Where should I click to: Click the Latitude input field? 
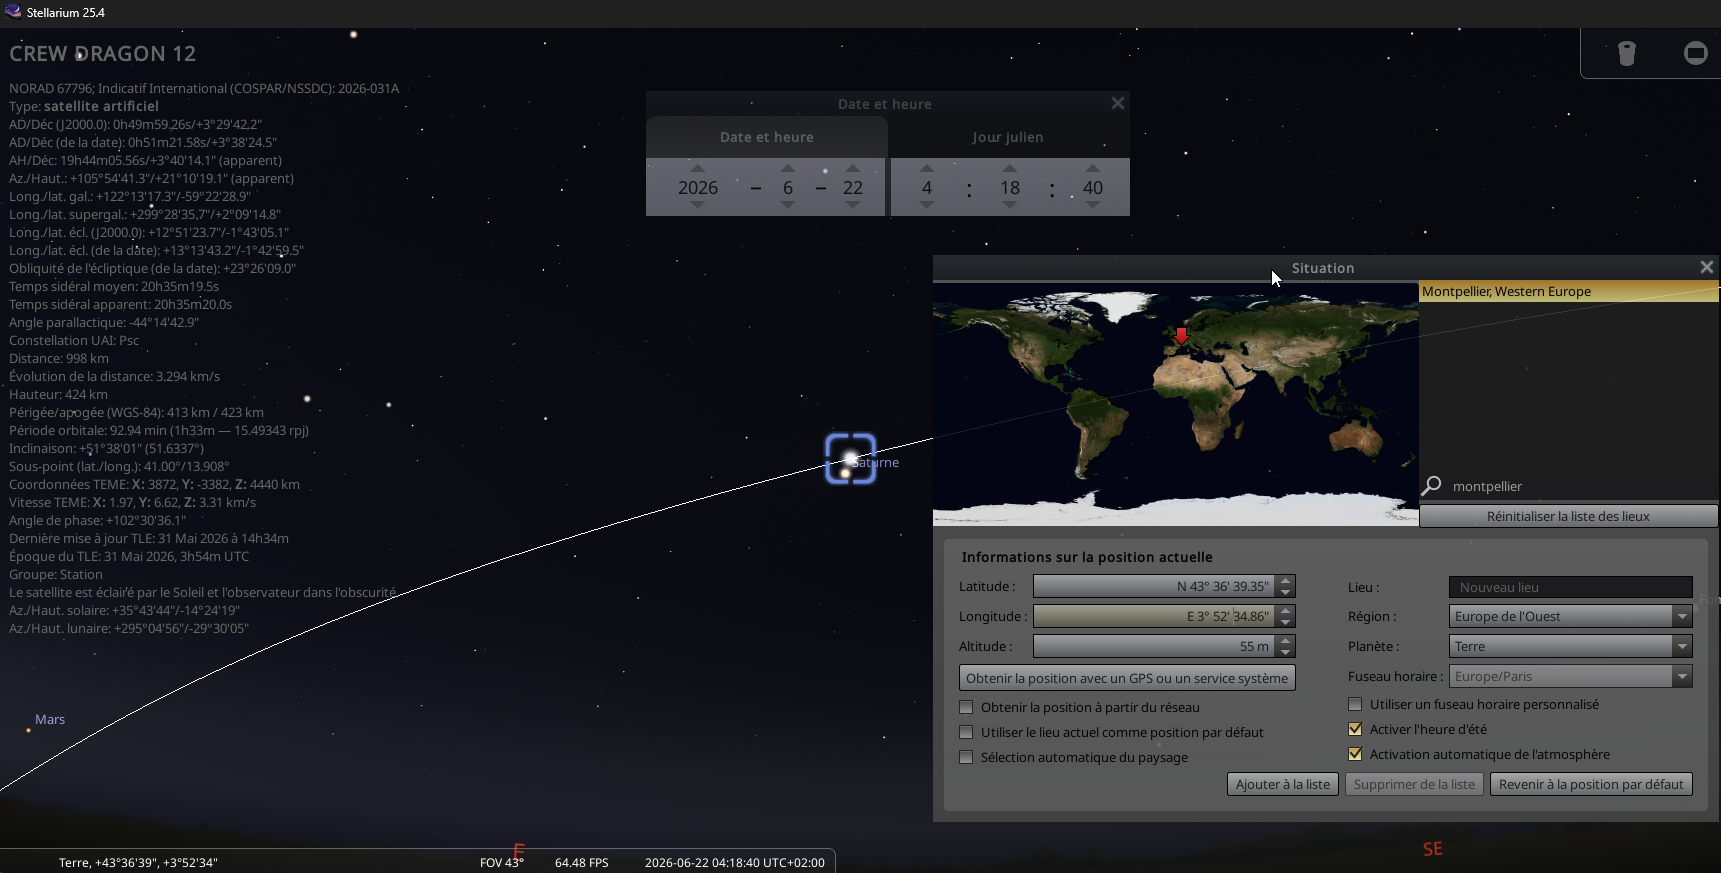[x=1155, y=586]
